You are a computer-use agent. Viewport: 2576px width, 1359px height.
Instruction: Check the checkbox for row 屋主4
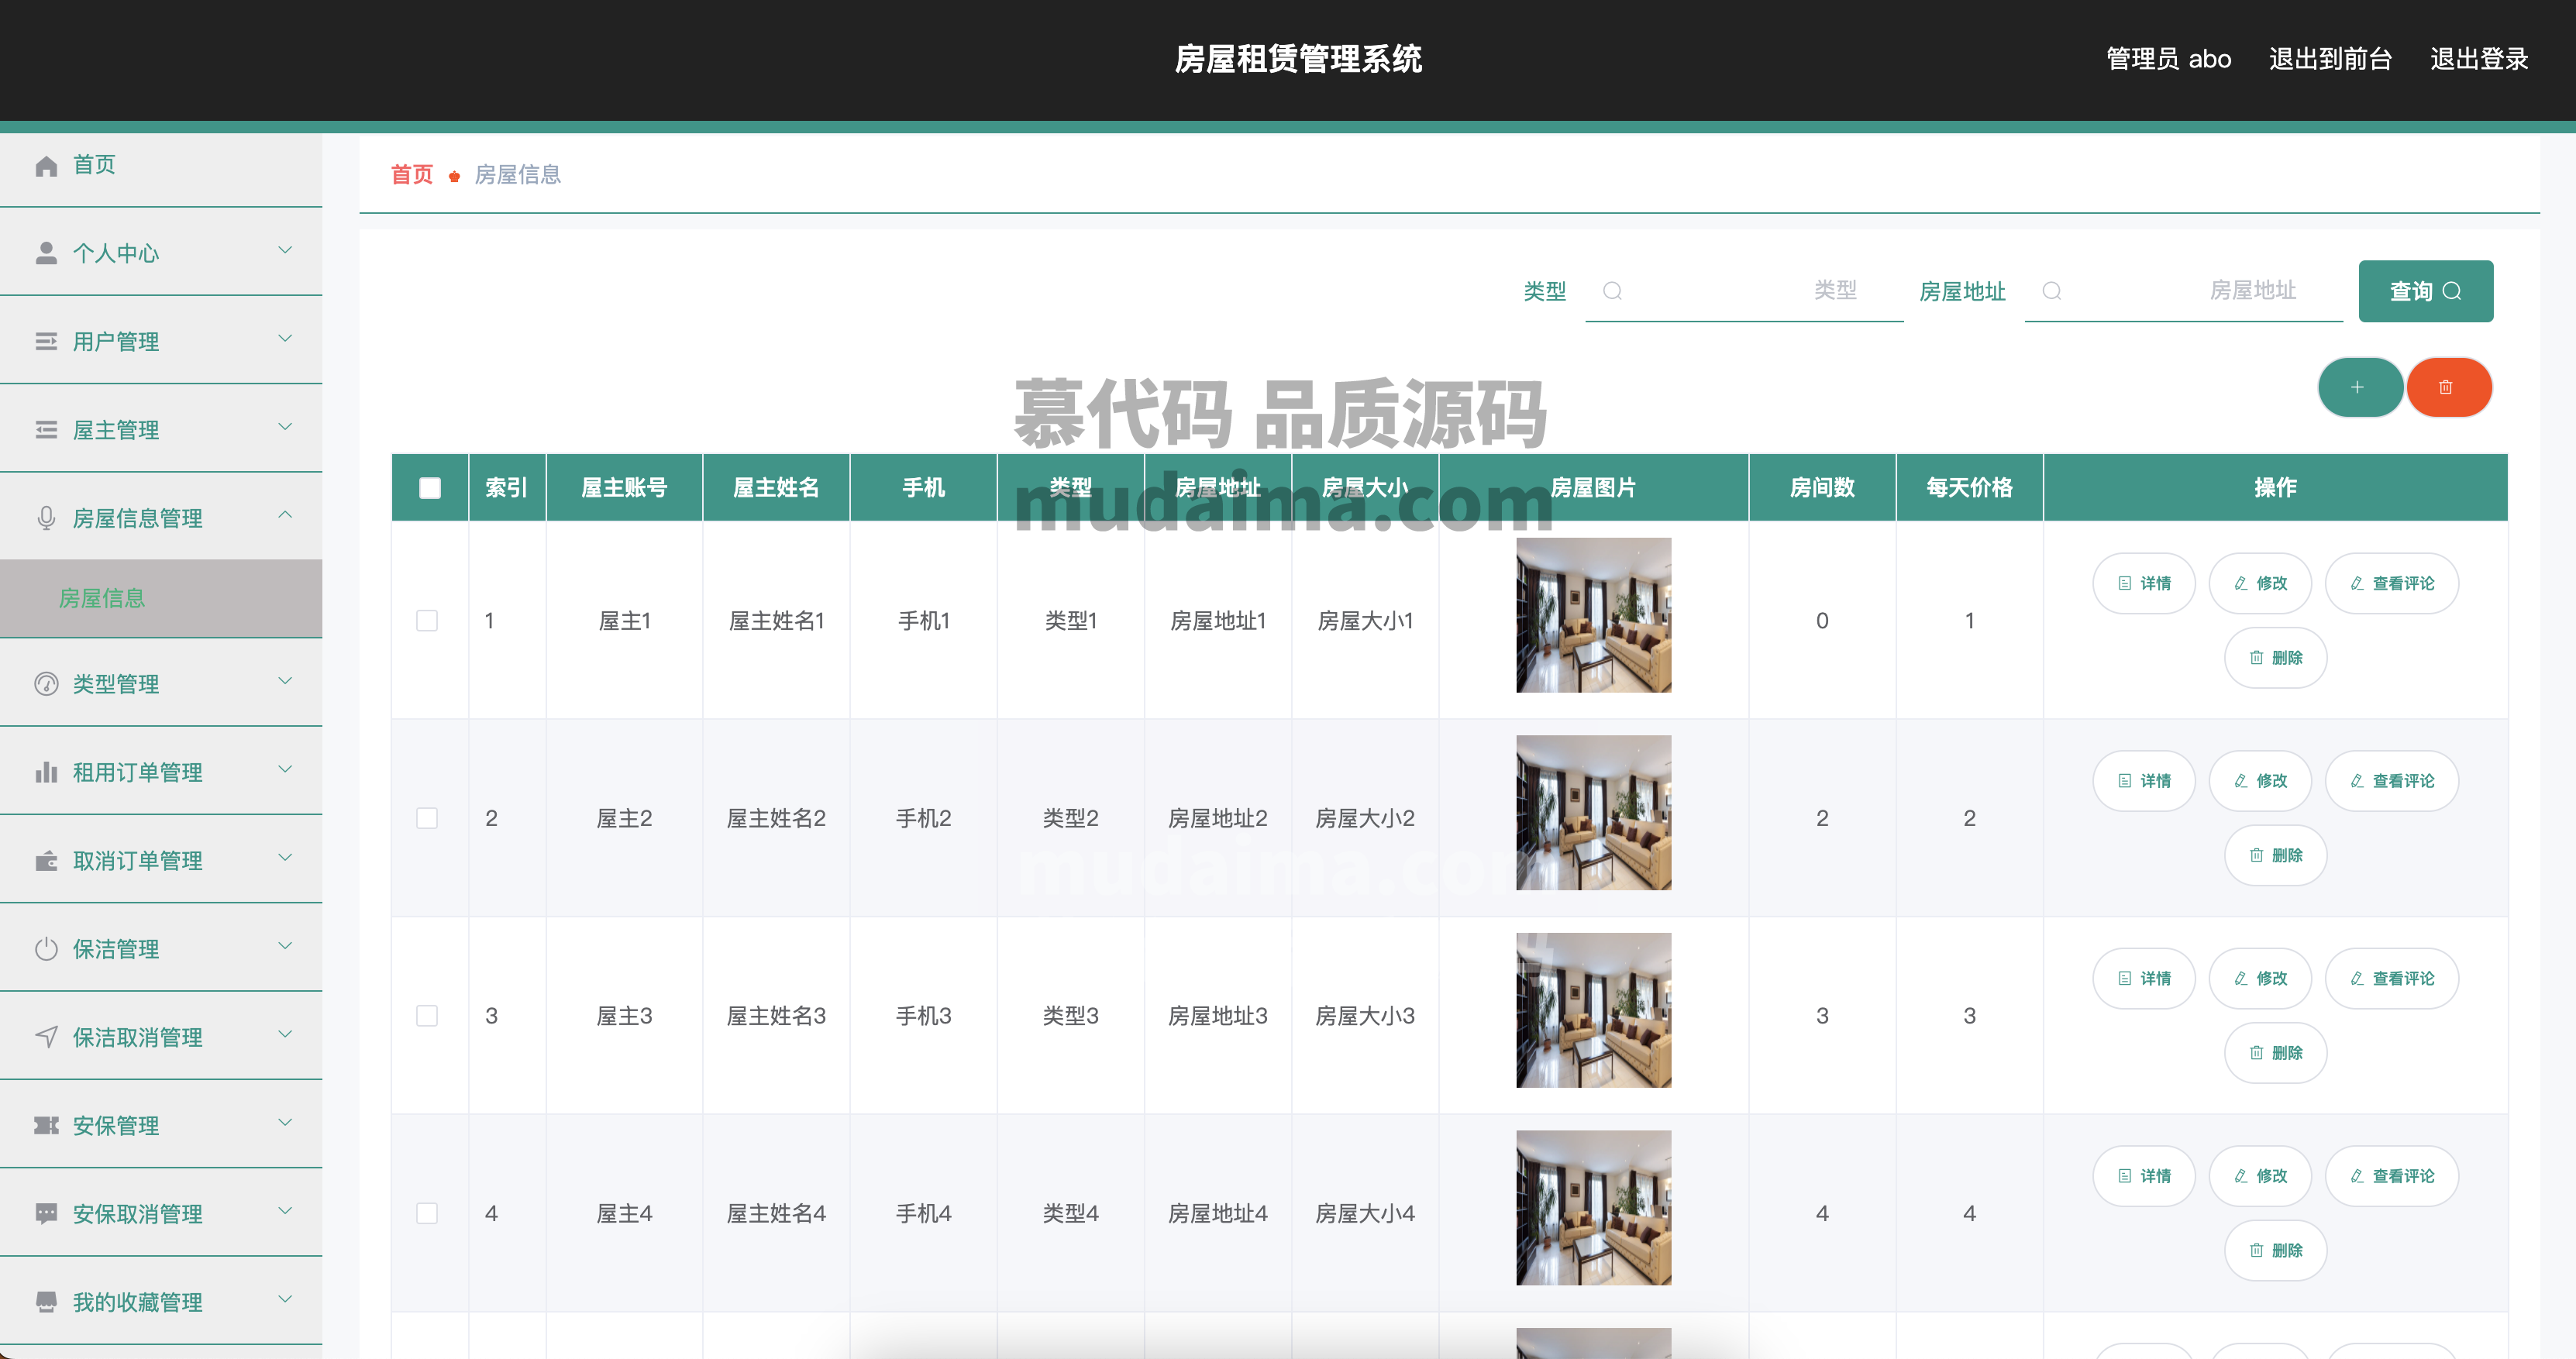[x=427, y=1213]
